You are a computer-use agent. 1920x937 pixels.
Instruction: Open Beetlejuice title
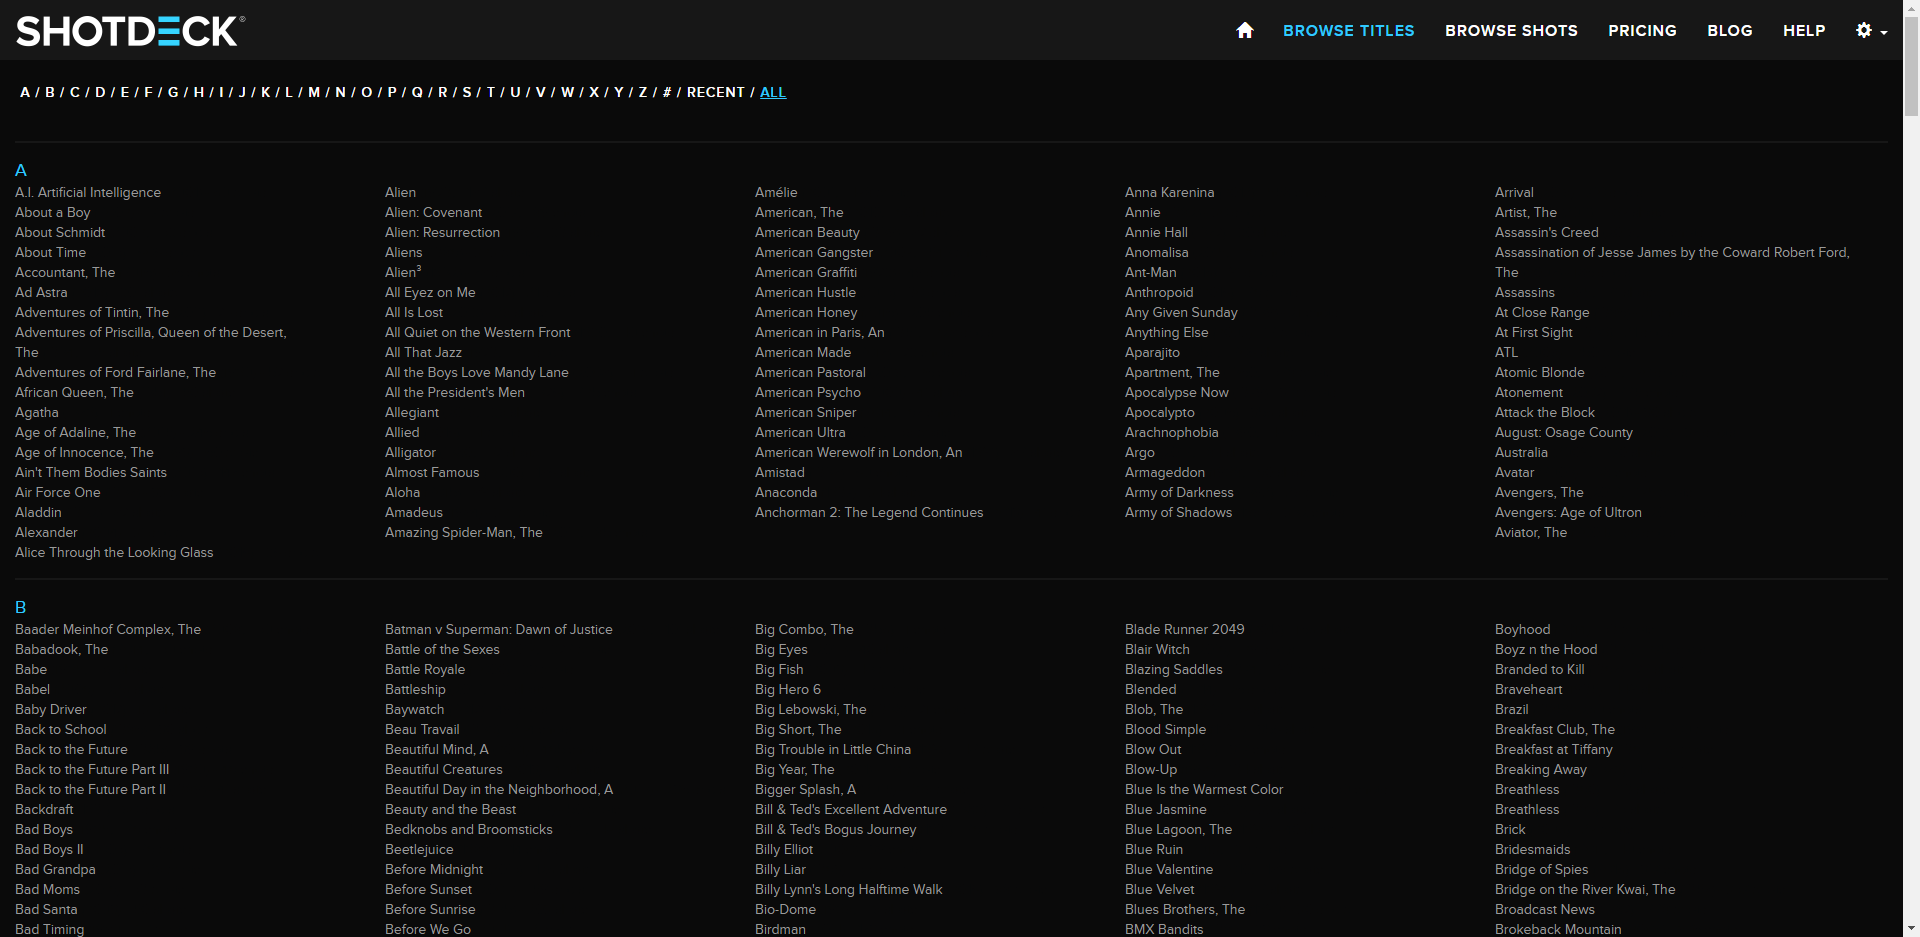pos(419,849)
